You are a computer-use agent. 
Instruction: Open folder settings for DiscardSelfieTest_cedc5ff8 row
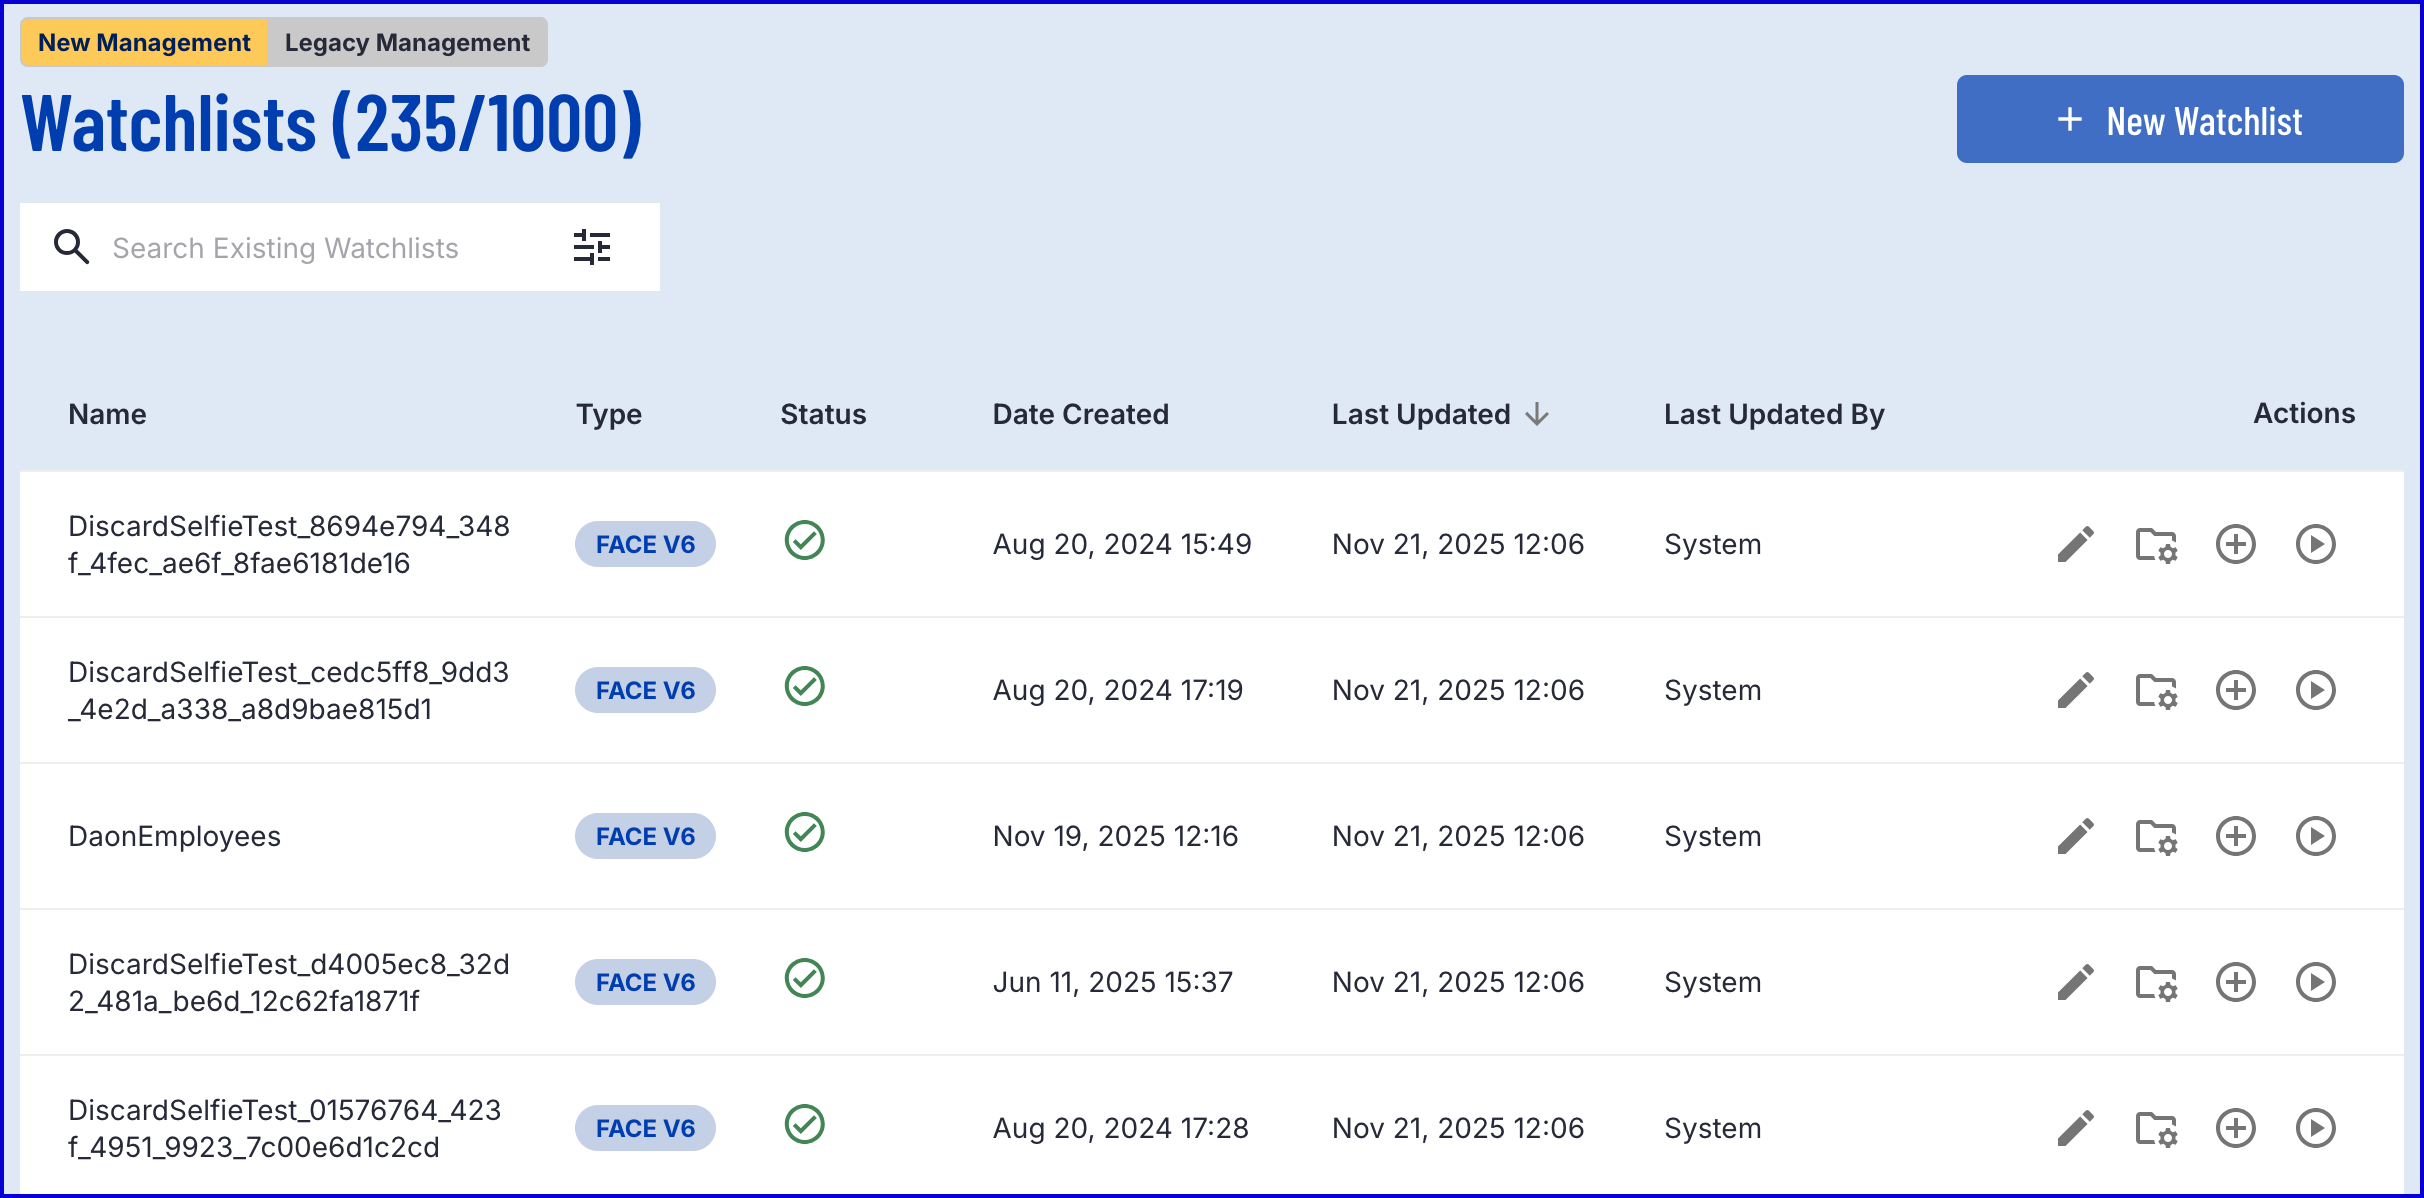click(2155, 690)
